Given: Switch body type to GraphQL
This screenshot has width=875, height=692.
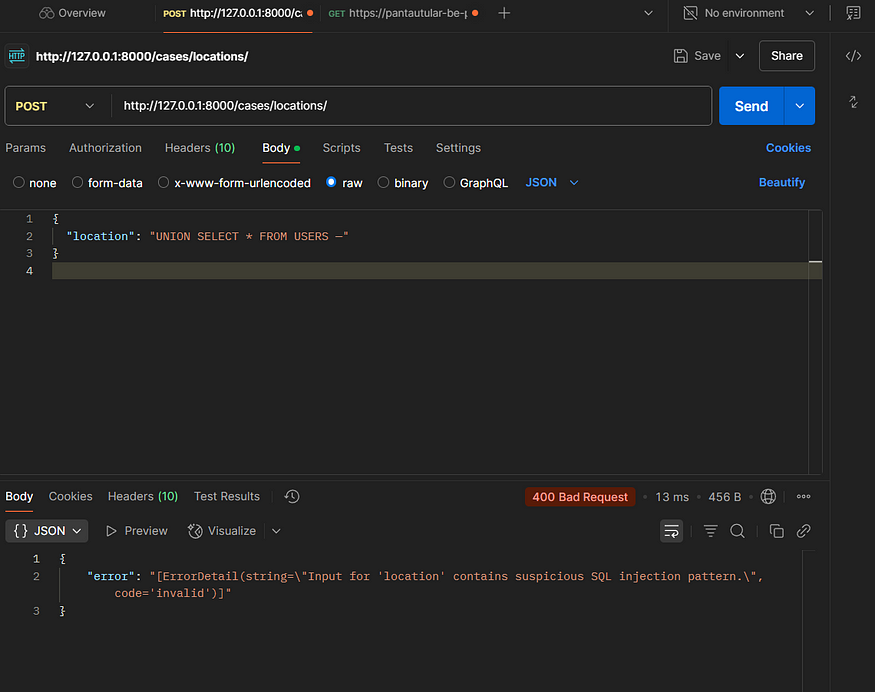Looking at the screenshot, I should click(x=475, y=182).
